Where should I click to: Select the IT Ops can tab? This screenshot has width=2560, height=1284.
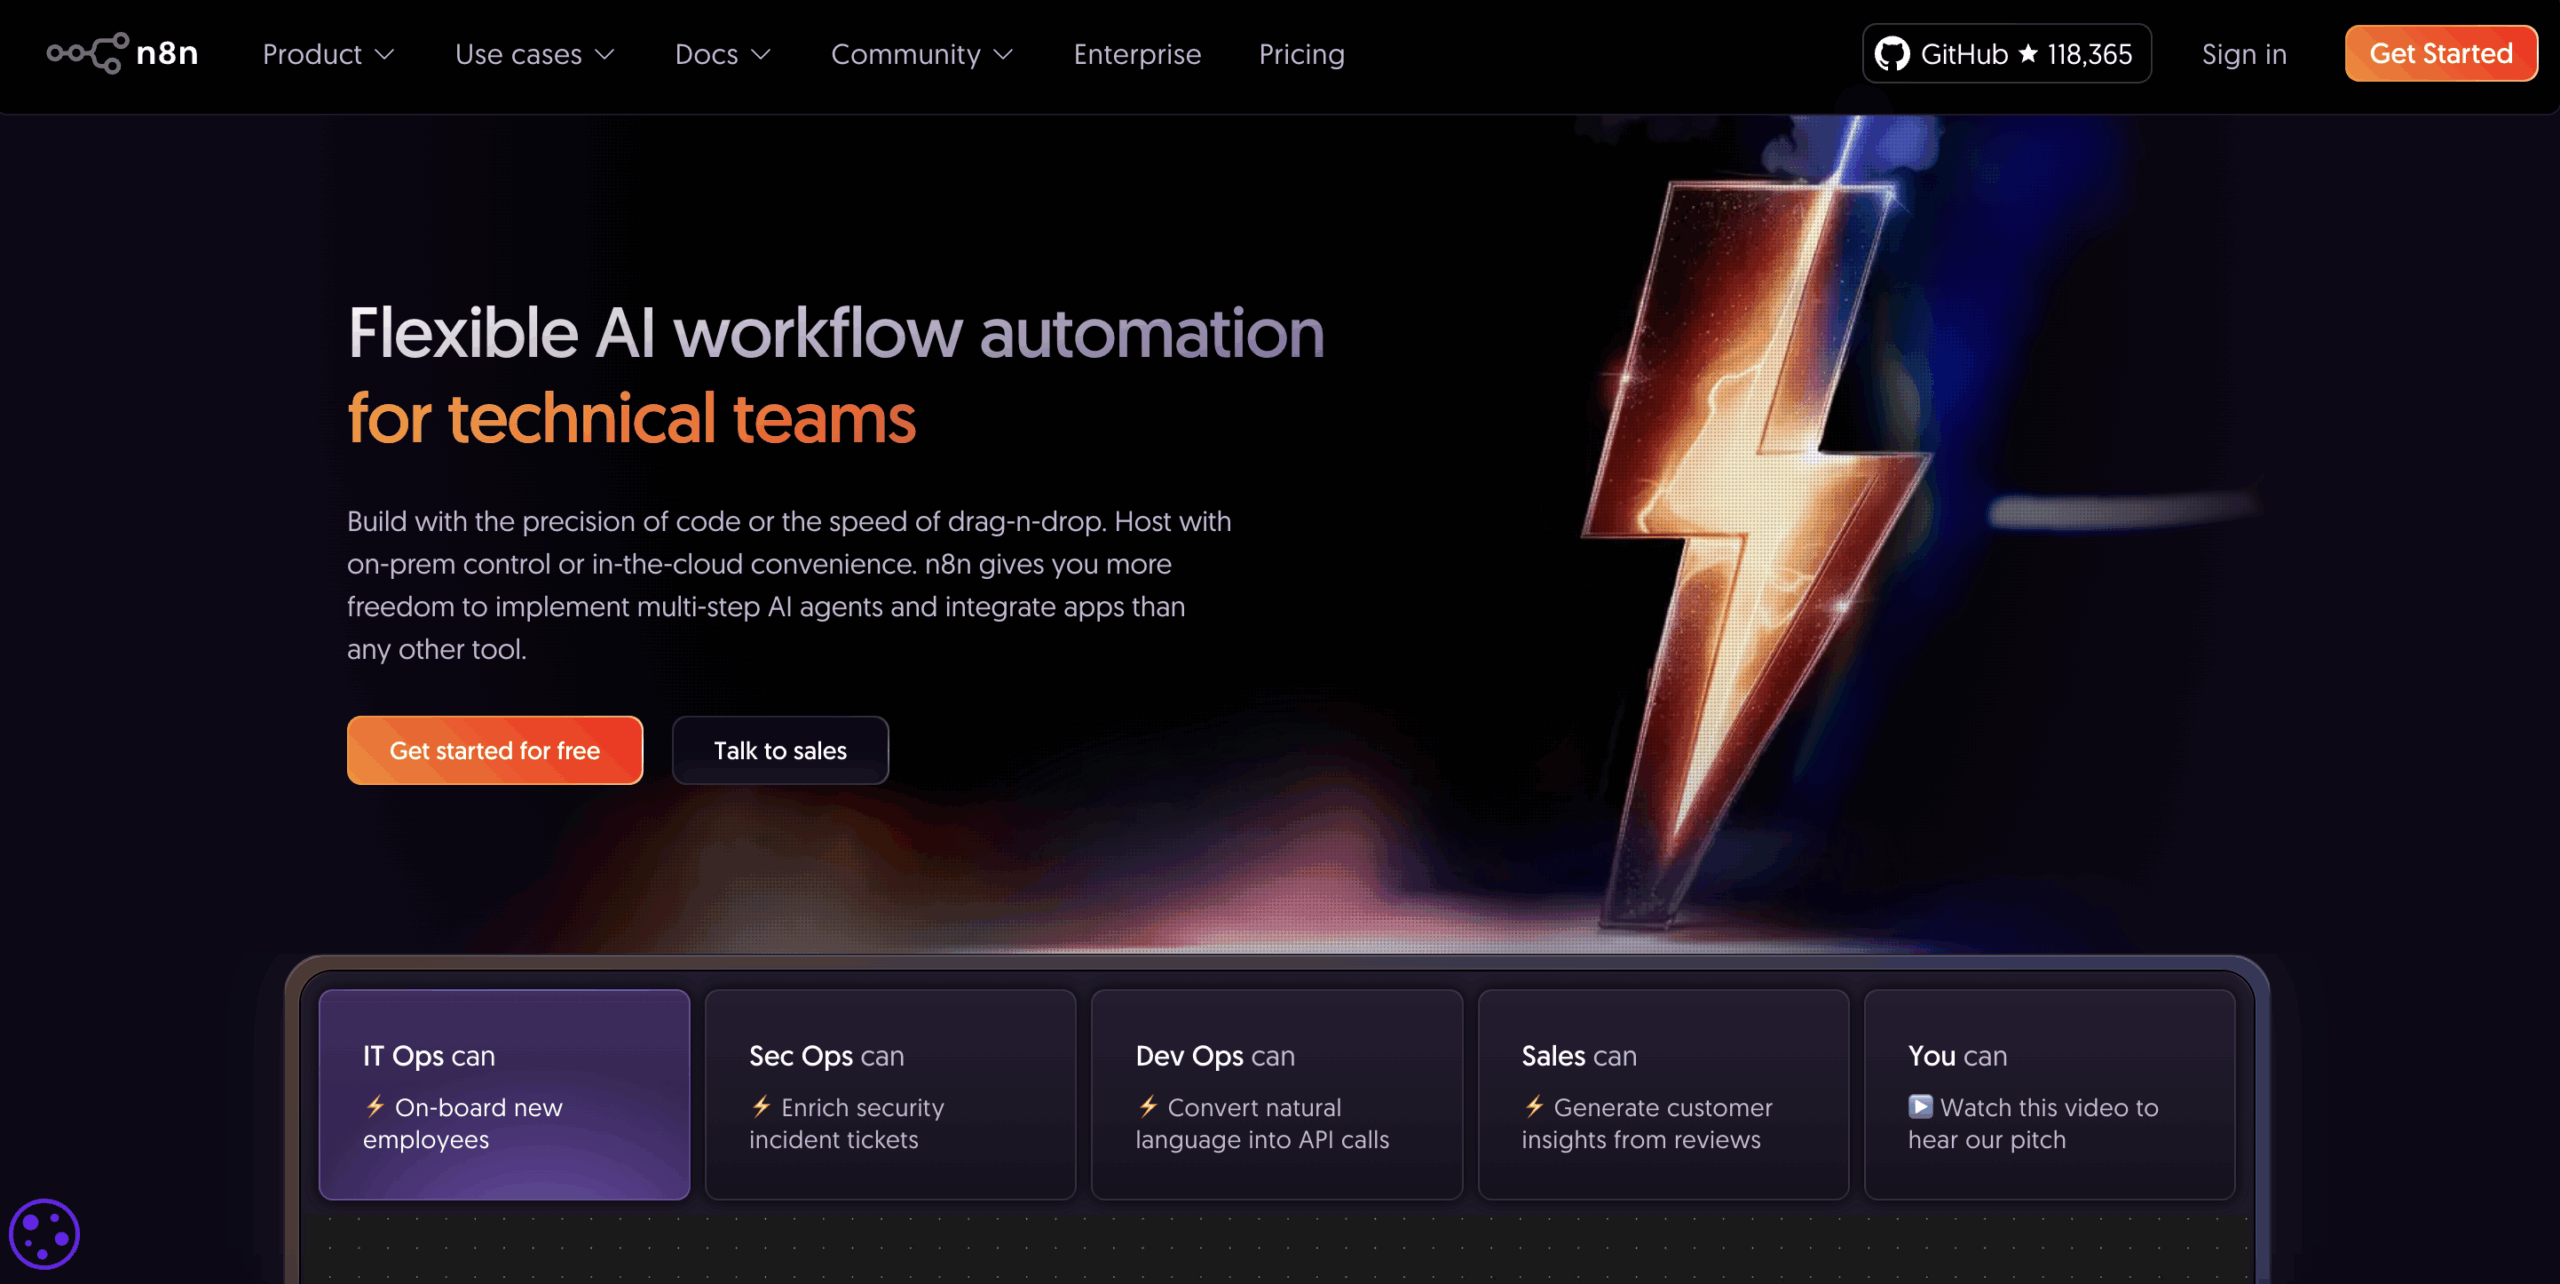tap(504, 1094)
